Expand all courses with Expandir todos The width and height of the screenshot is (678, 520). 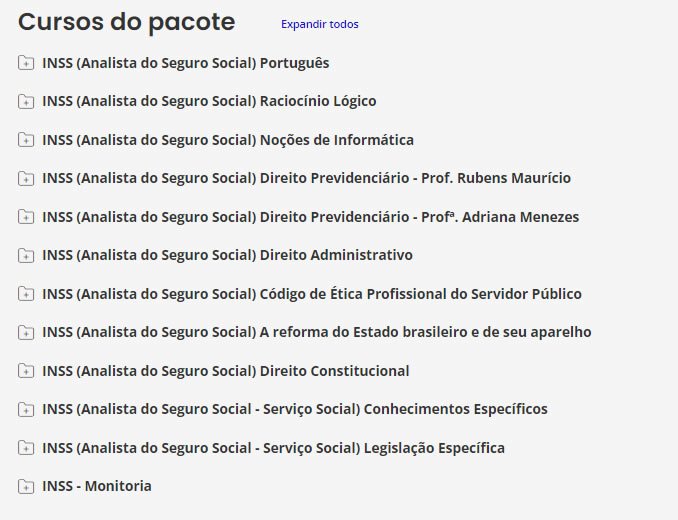click(x=319, y=24)
